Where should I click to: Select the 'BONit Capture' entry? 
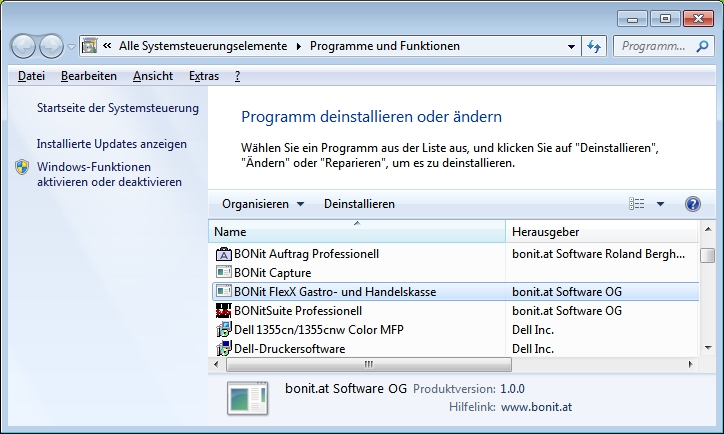click(272, 273)
